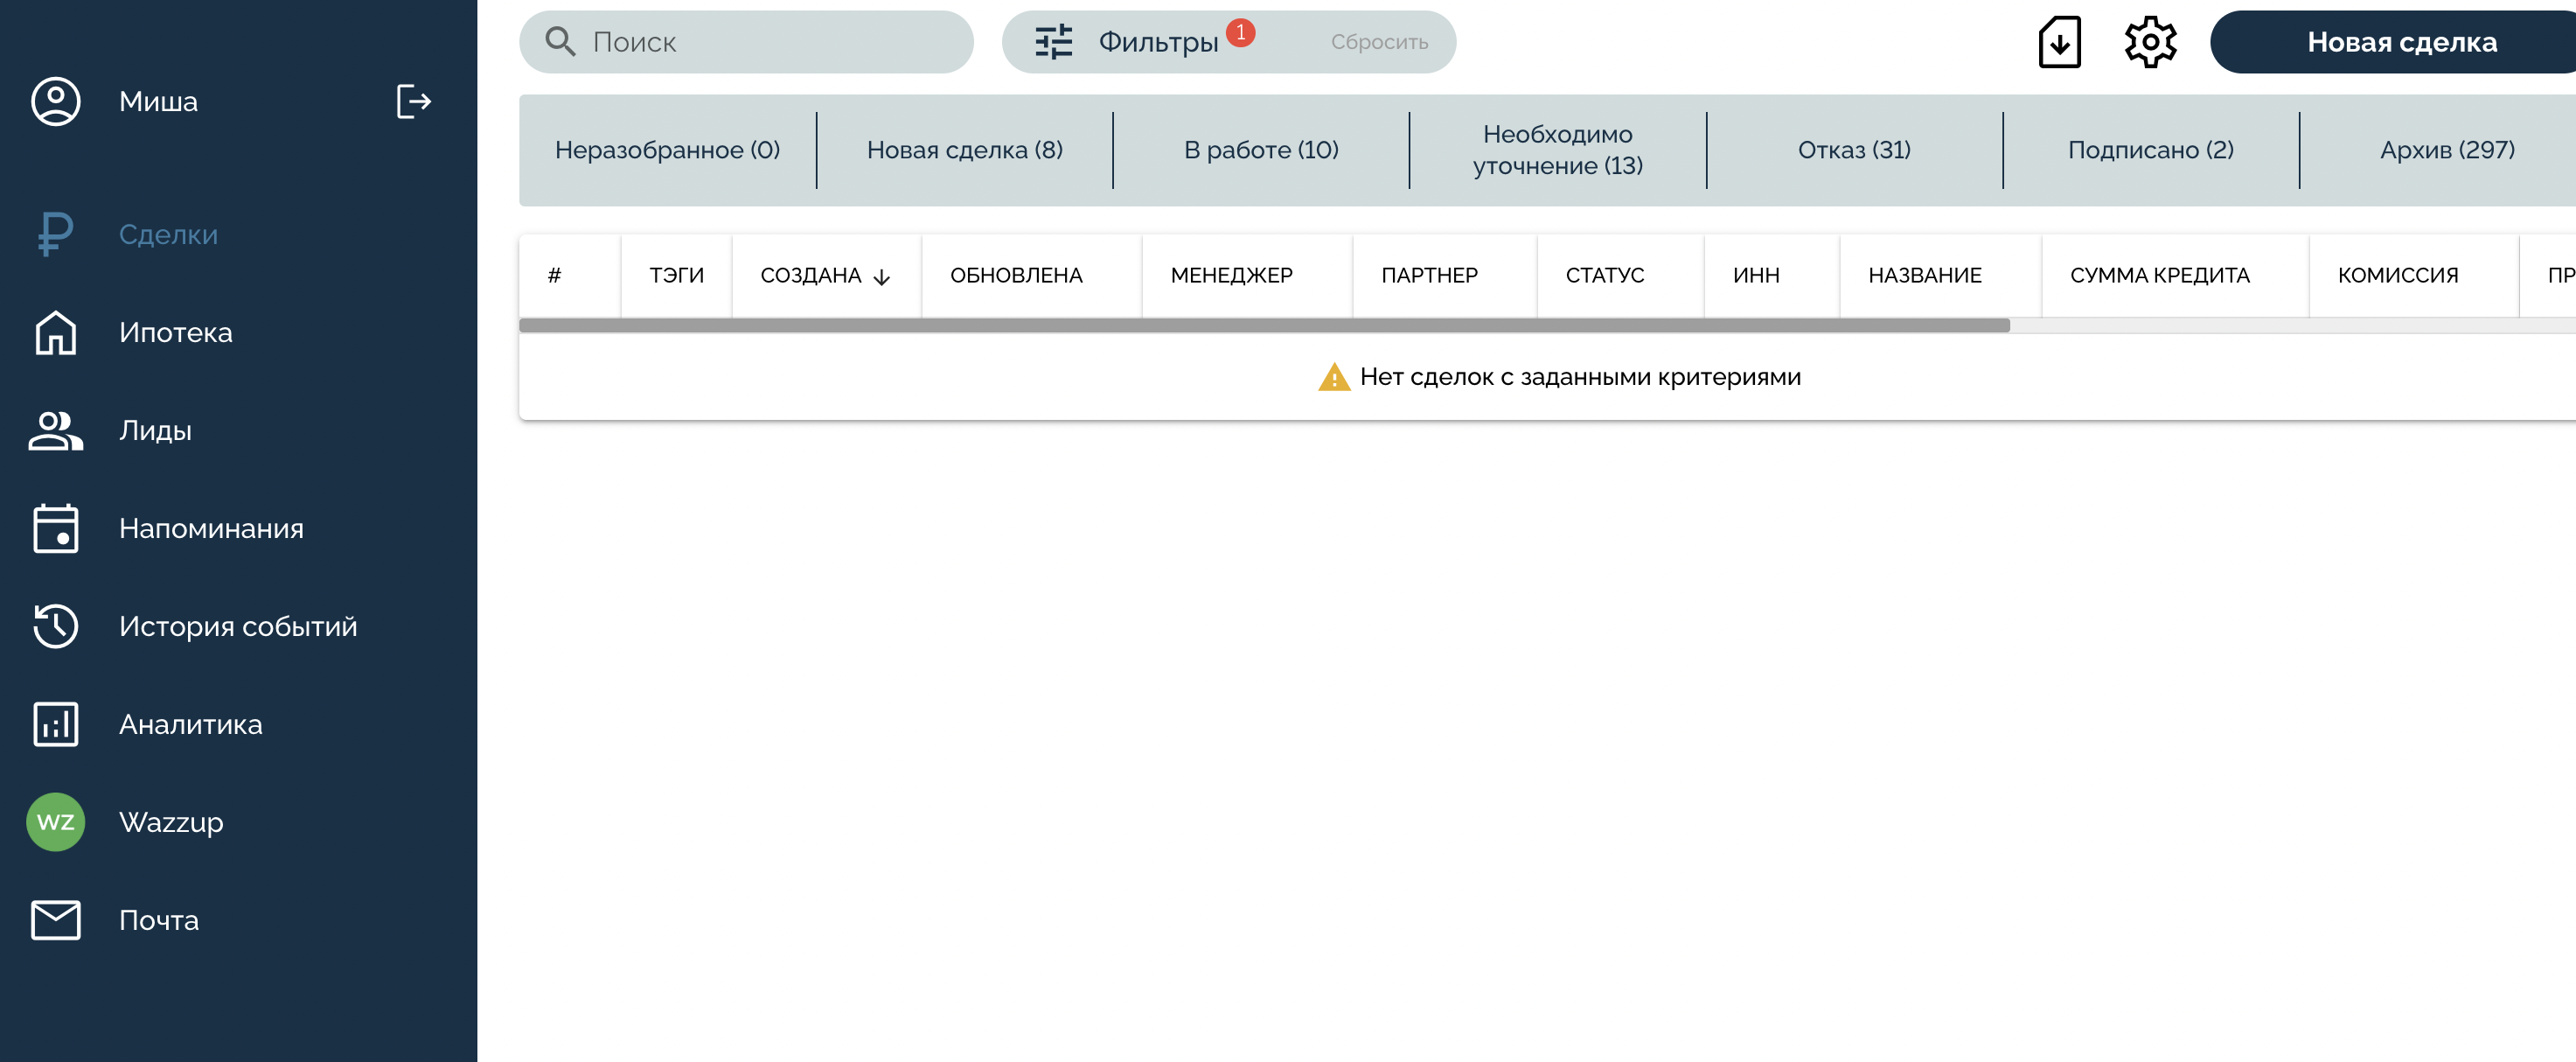Click Сбросить to reset filters
The height and width of the screenshot is (1062, 2576).
point(1379,42)
